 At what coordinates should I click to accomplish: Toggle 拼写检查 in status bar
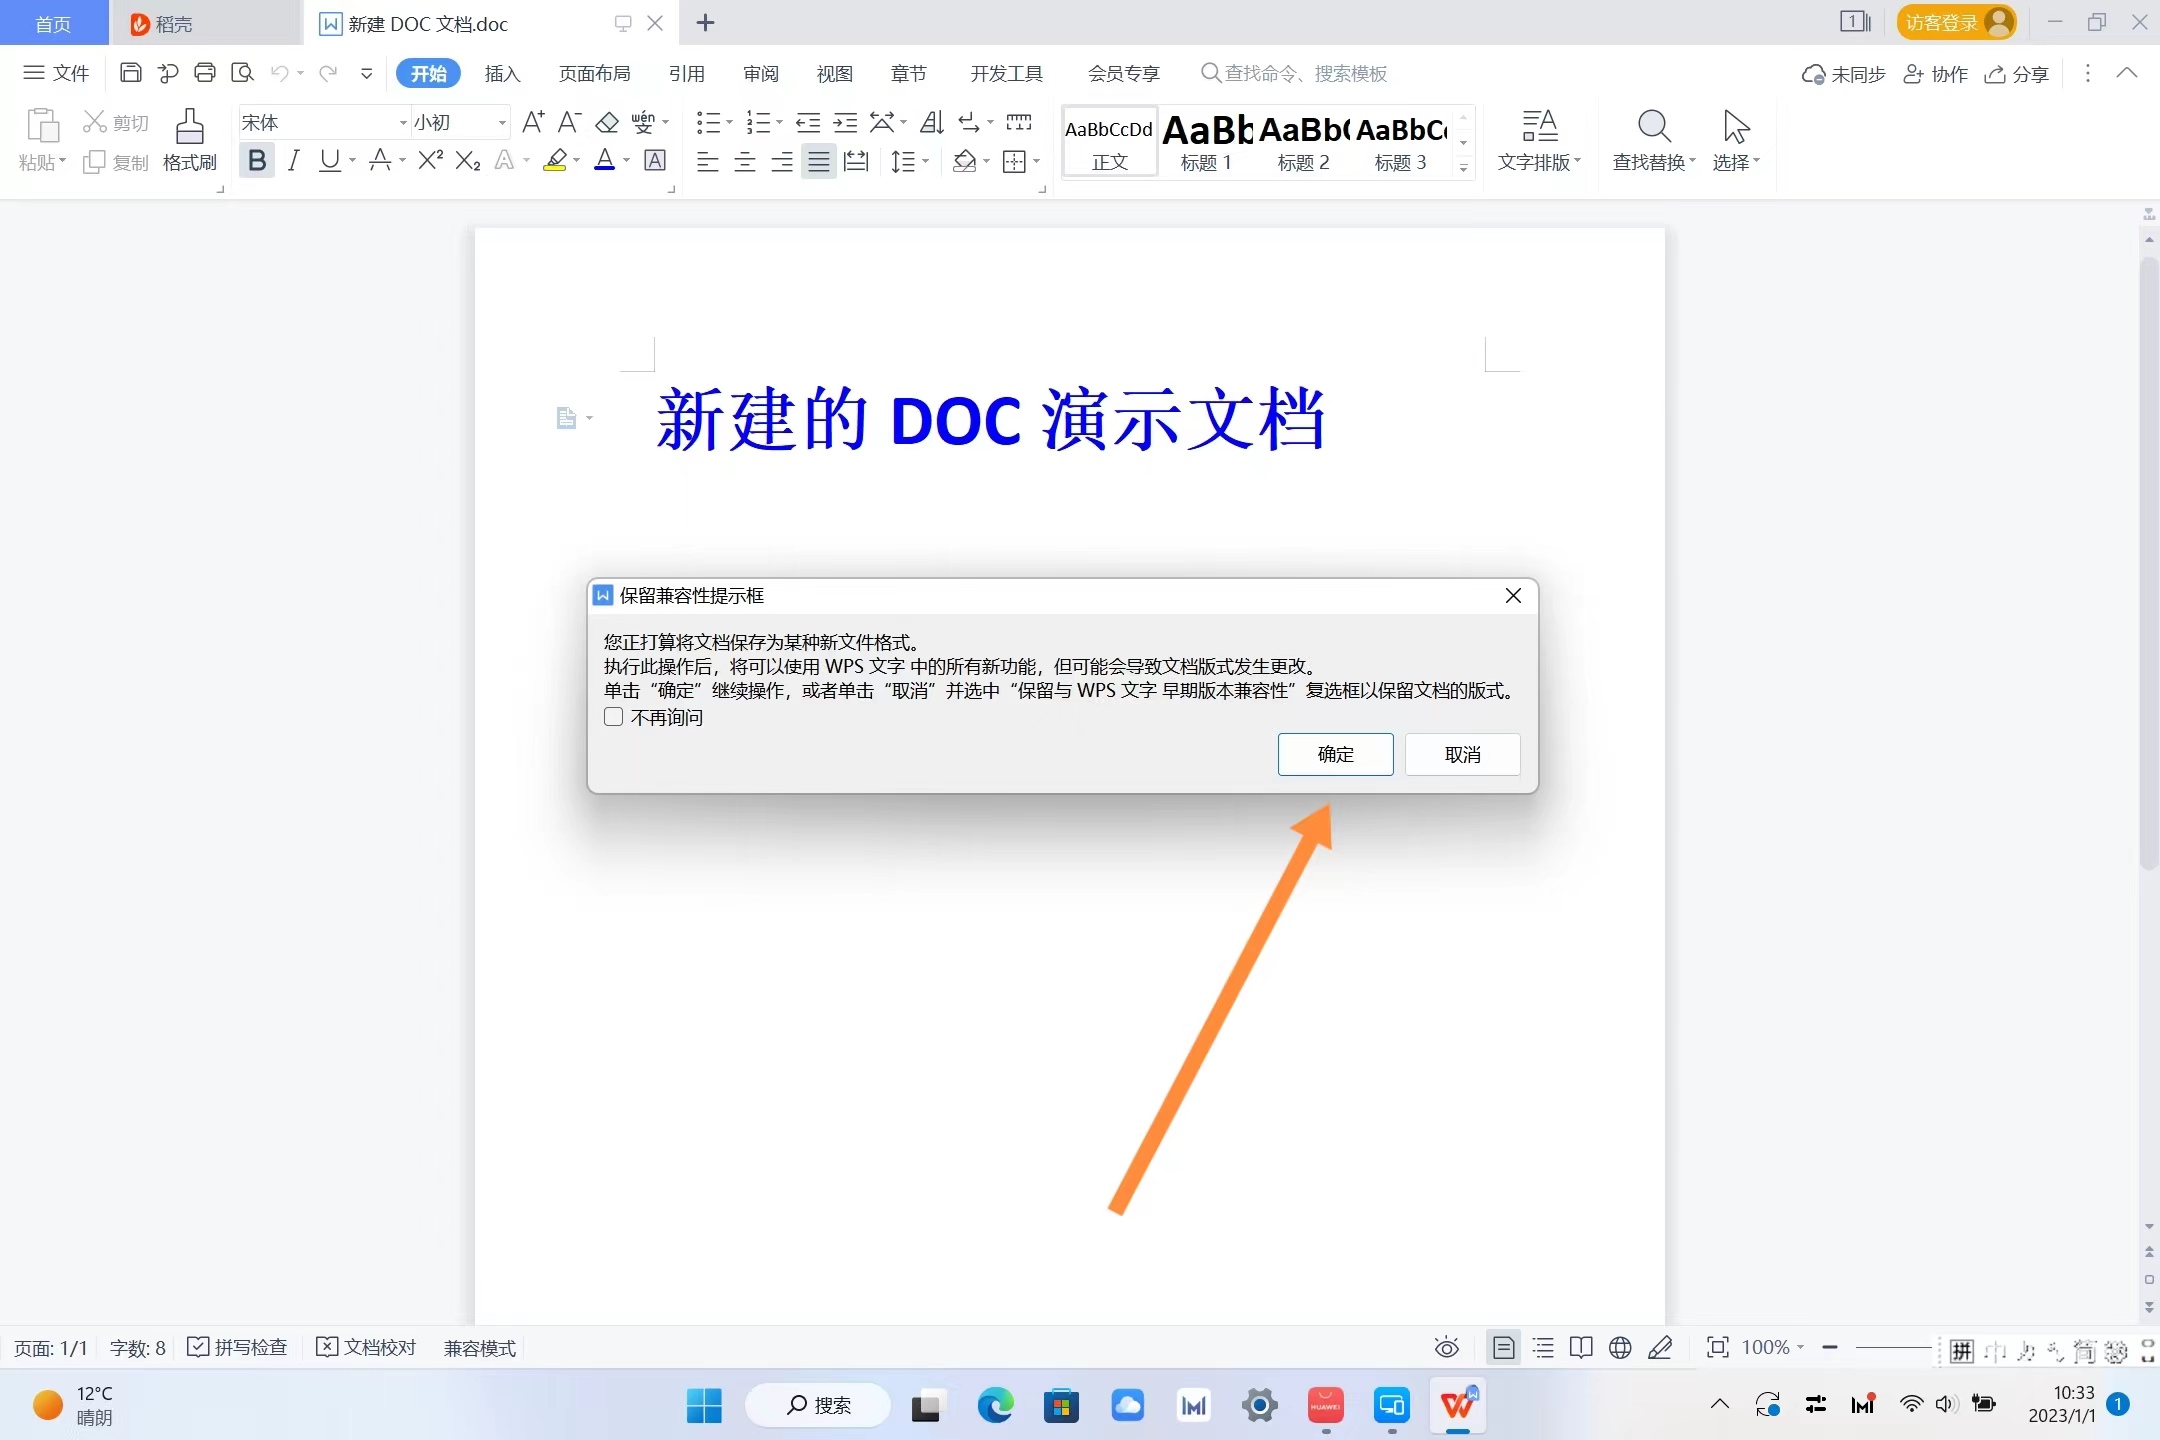(238, 1348)
